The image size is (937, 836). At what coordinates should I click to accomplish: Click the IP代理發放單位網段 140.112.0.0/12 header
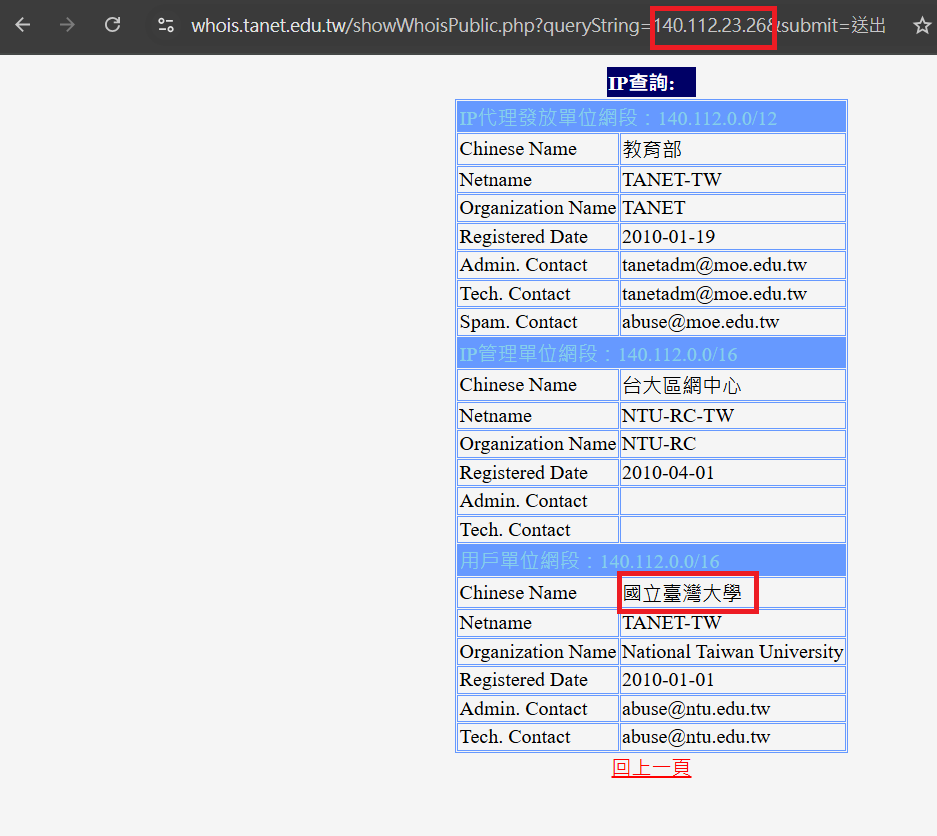(651, 118)
